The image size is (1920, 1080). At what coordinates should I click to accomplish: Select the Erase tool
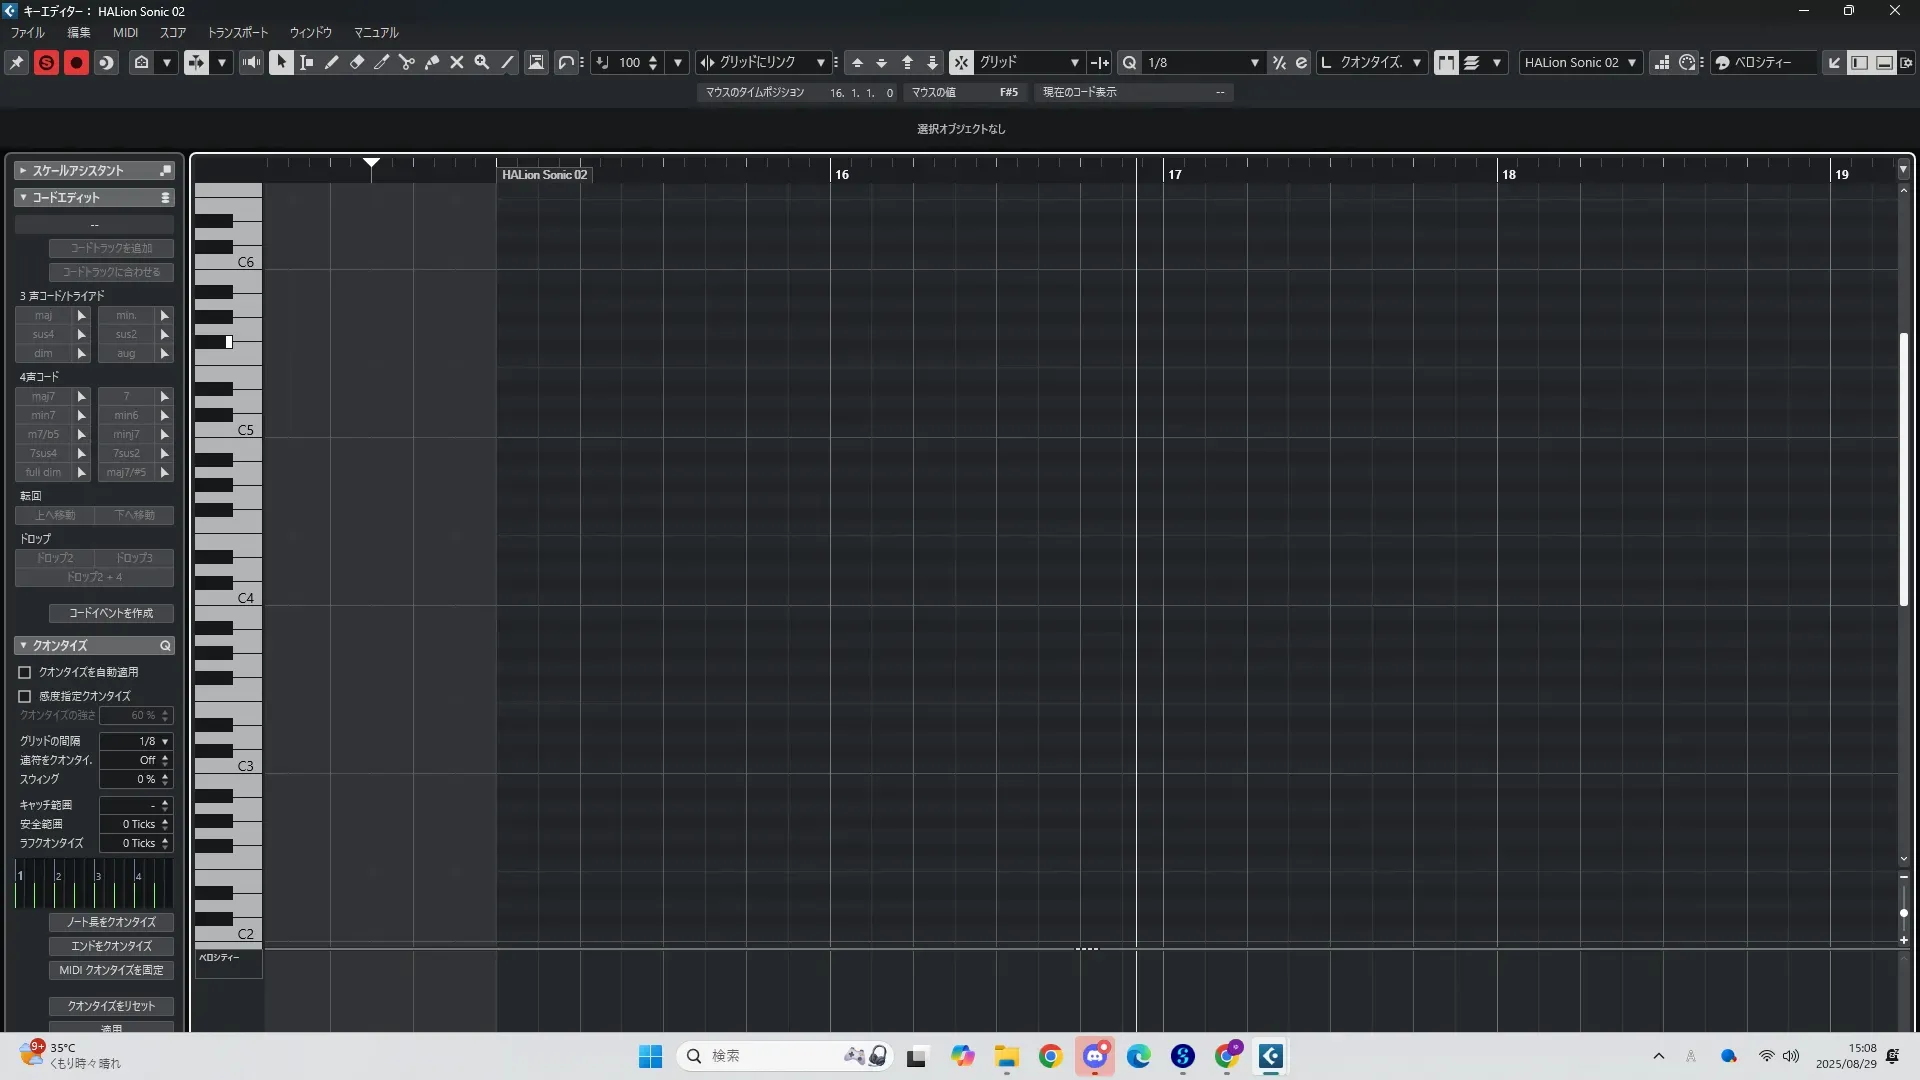tap(357, 62)
